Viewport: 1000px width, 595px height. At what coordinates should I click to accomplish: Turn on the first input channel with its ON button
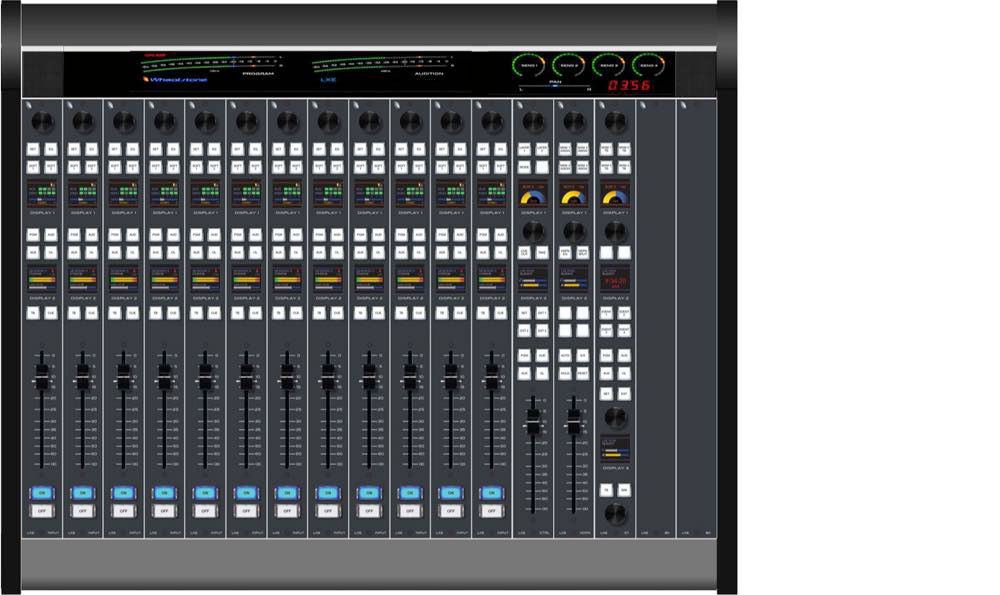tap(42, 492)
